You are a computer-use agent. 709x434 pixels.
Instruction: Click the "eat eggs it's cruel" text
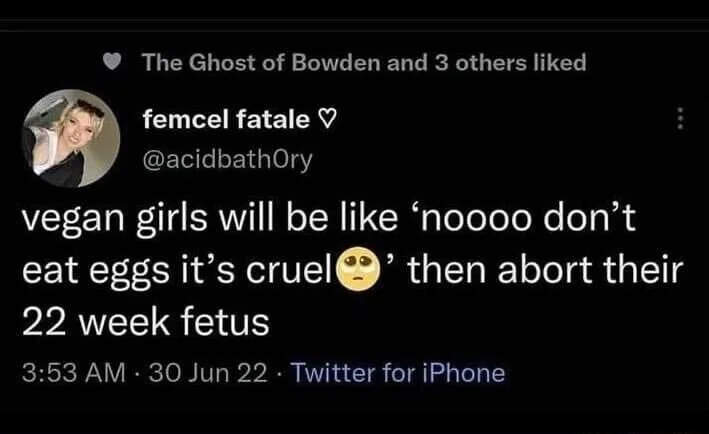pos(172,271)
